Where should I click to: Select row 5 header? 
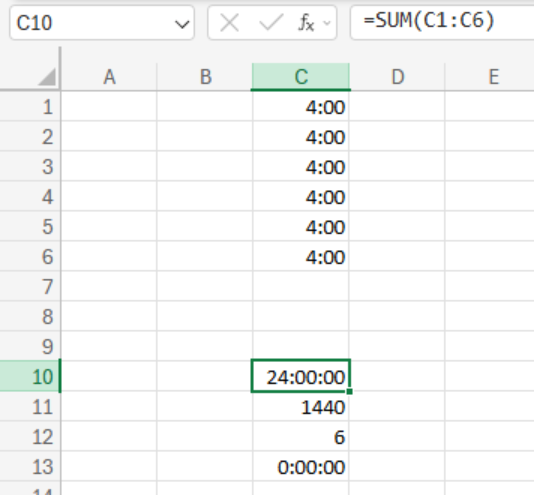pyautogui.click(x=30, y=227)
